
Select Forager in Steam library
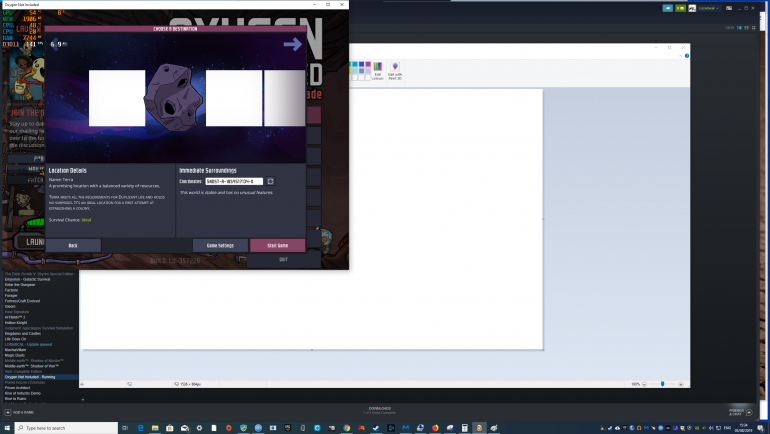pyautogui.click(x=11, y=296)
